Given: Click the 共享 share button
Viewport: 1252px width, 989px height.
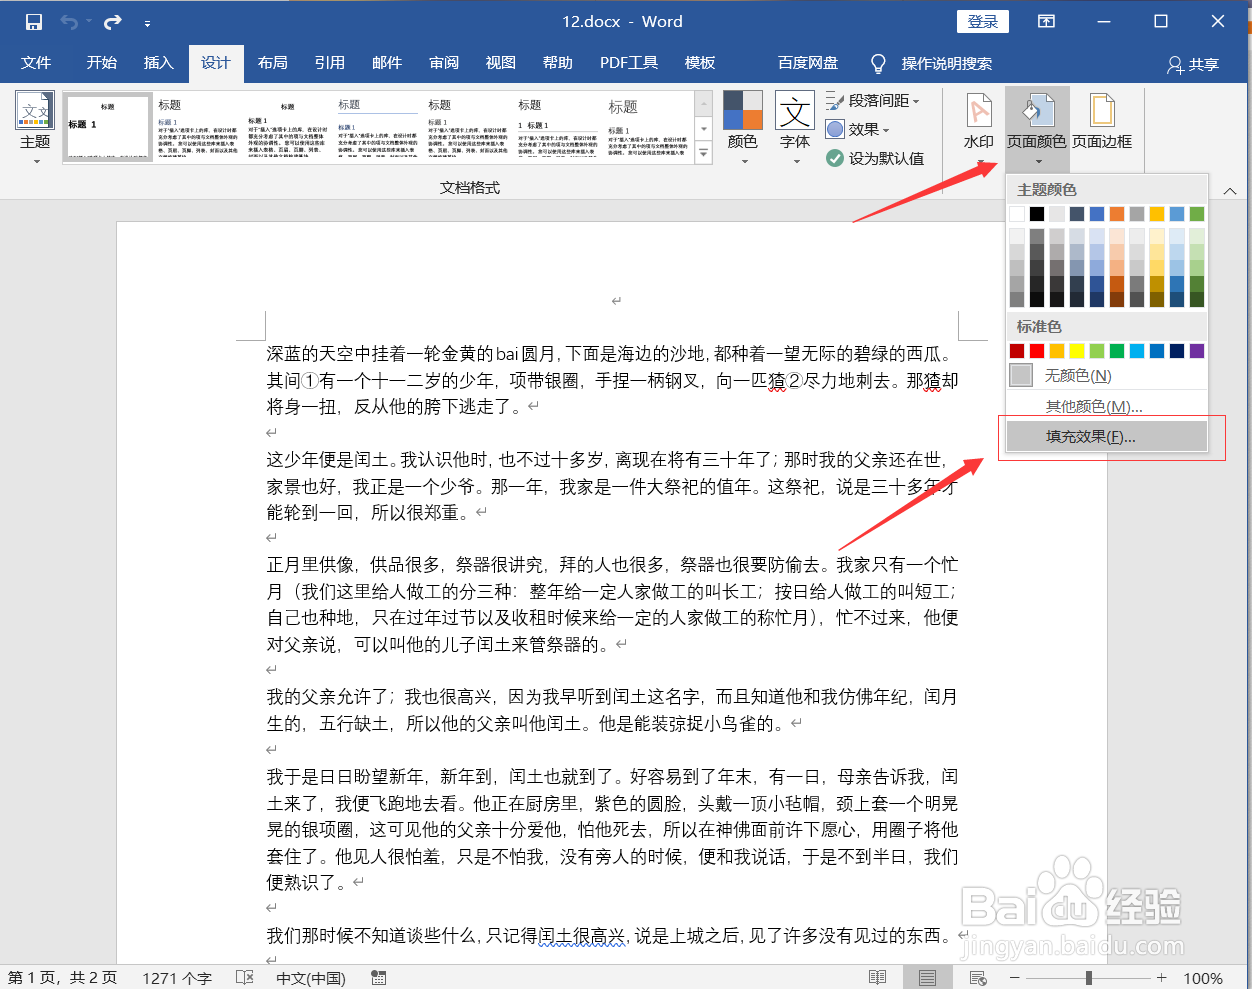Looking at the screenshot, I should point(1193,64).
